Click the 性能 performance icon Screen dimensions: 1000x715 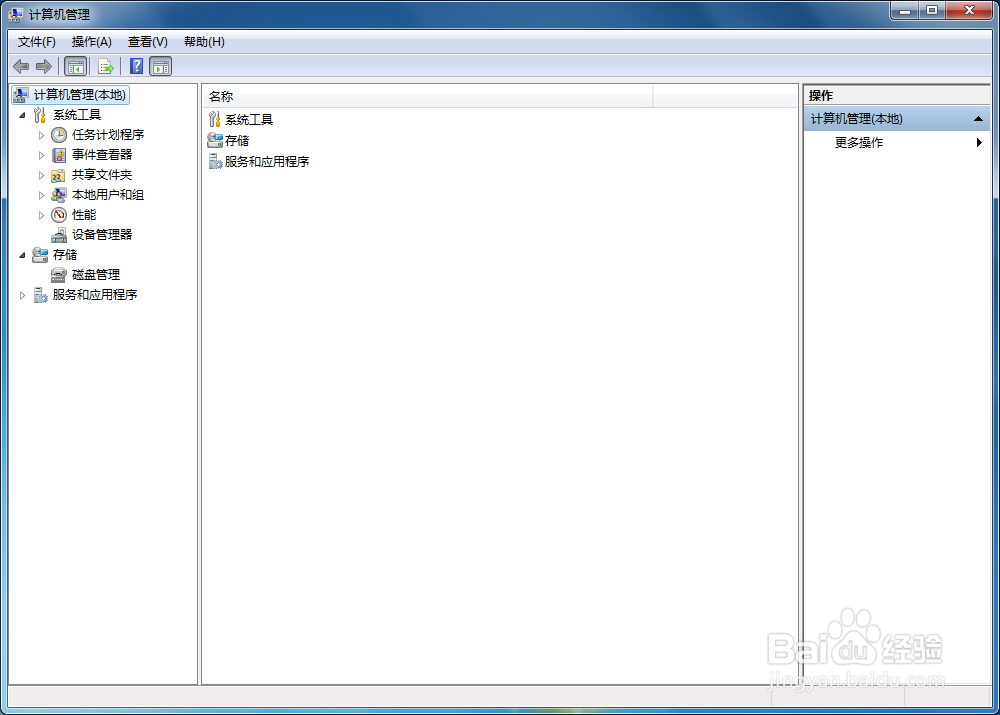coord(59,215)
